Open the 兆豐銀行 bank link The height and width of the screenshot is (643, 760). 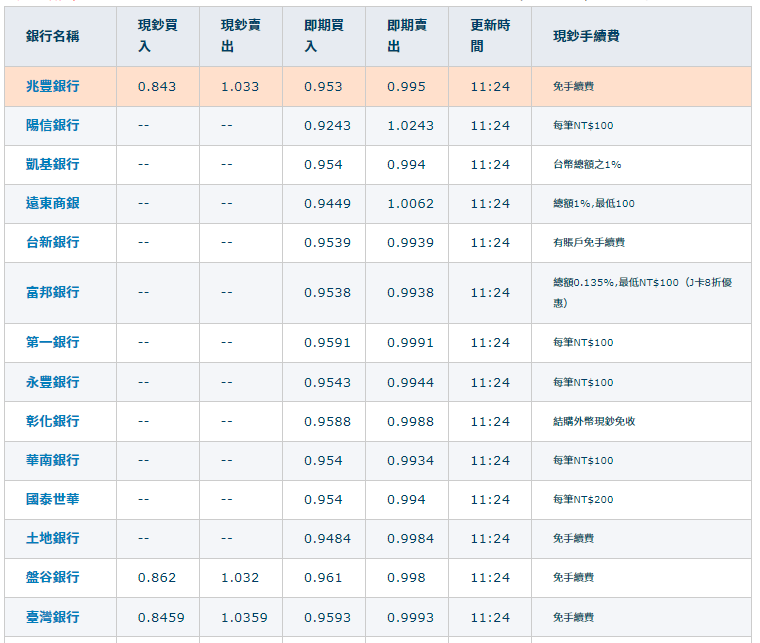point(53,87)
